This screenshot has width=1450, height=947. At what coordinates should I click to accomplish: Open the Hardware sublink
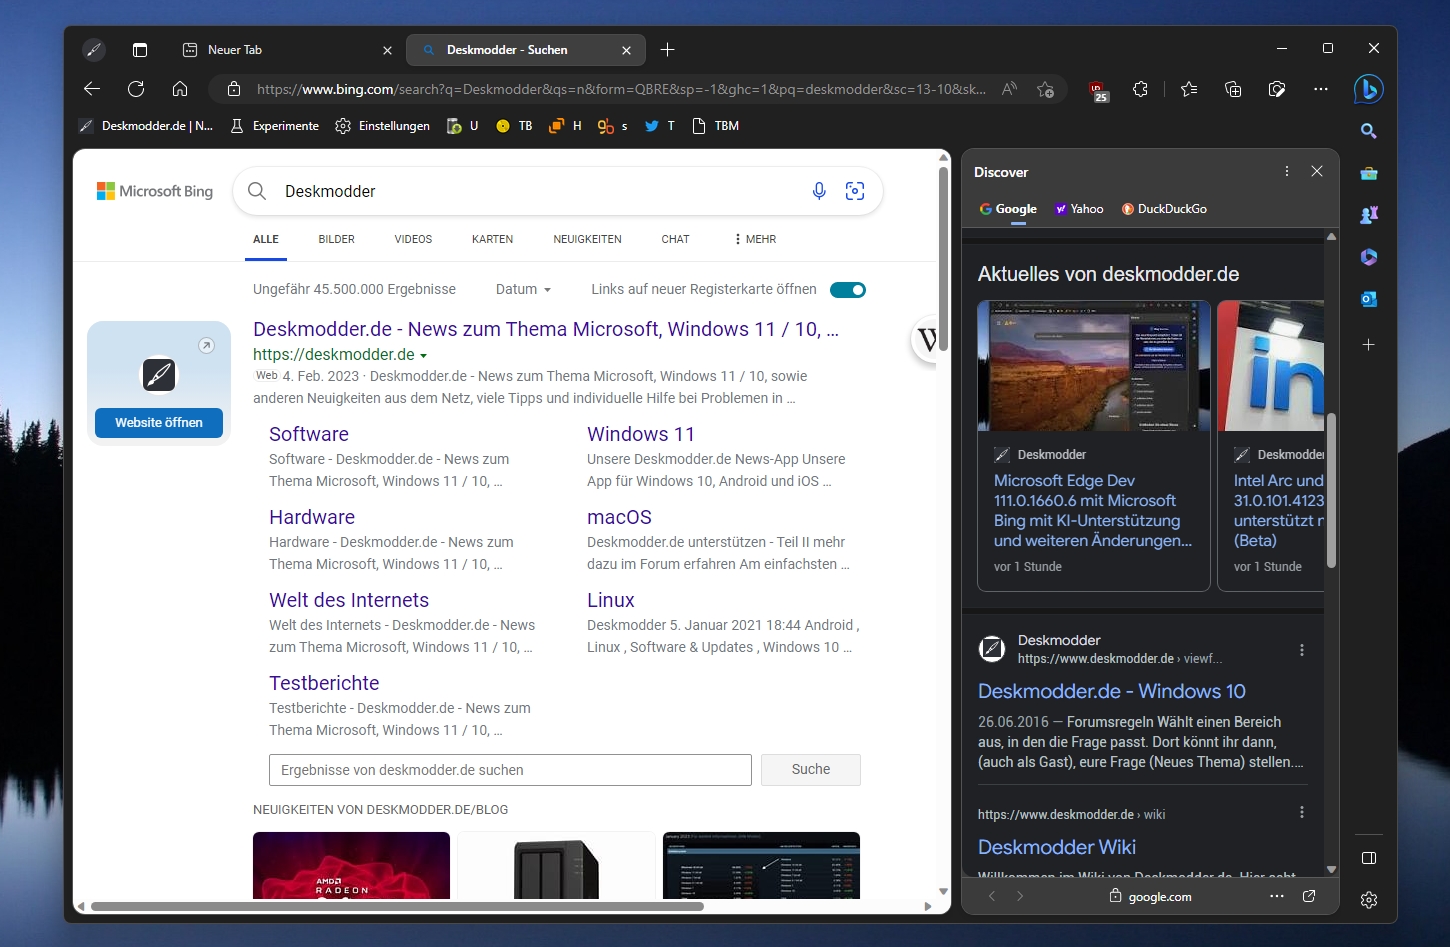coord(312,517)
